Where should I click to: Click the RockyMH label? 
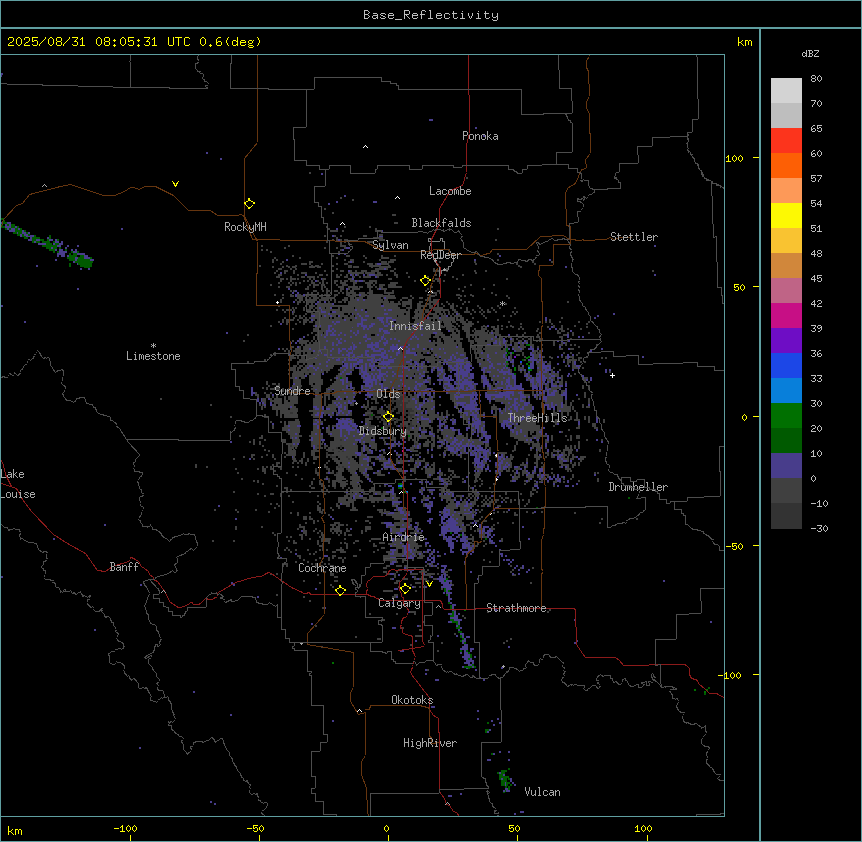245,227
